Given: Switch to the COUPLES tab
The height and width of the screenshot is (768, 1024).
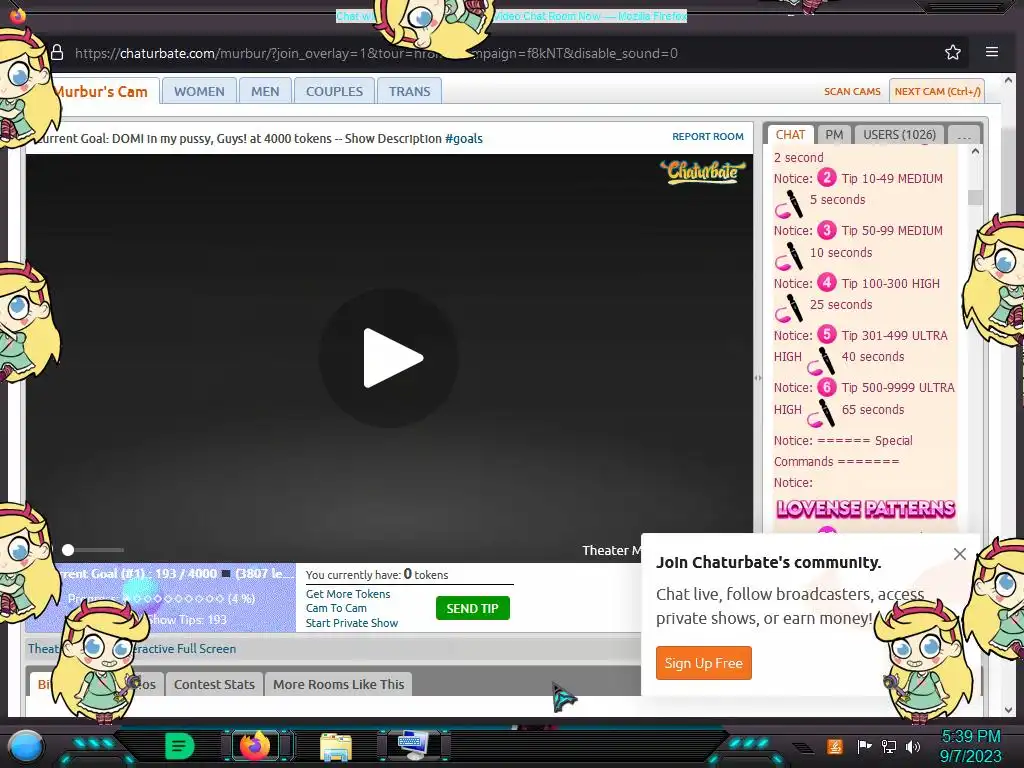Looking at the screenshot, I should coord(334,91).
